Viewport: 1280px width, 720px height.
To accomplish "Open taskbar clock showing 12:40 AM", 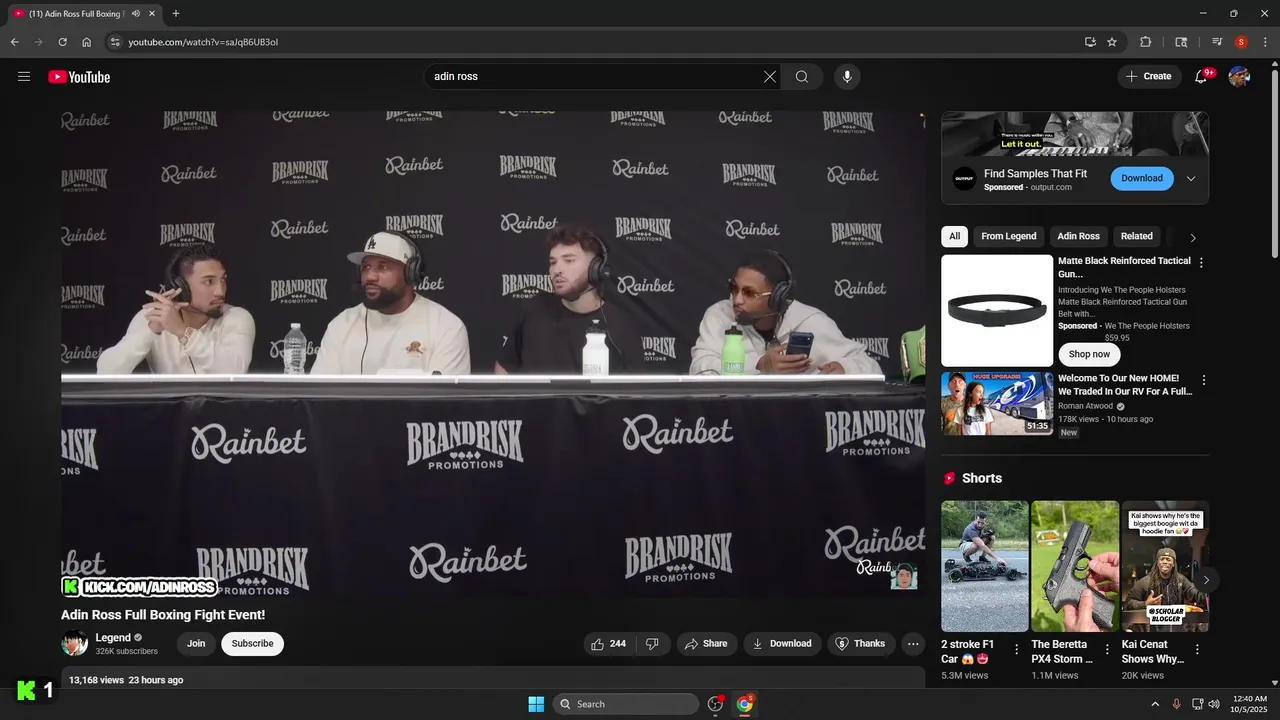I will pos(1250,704).
